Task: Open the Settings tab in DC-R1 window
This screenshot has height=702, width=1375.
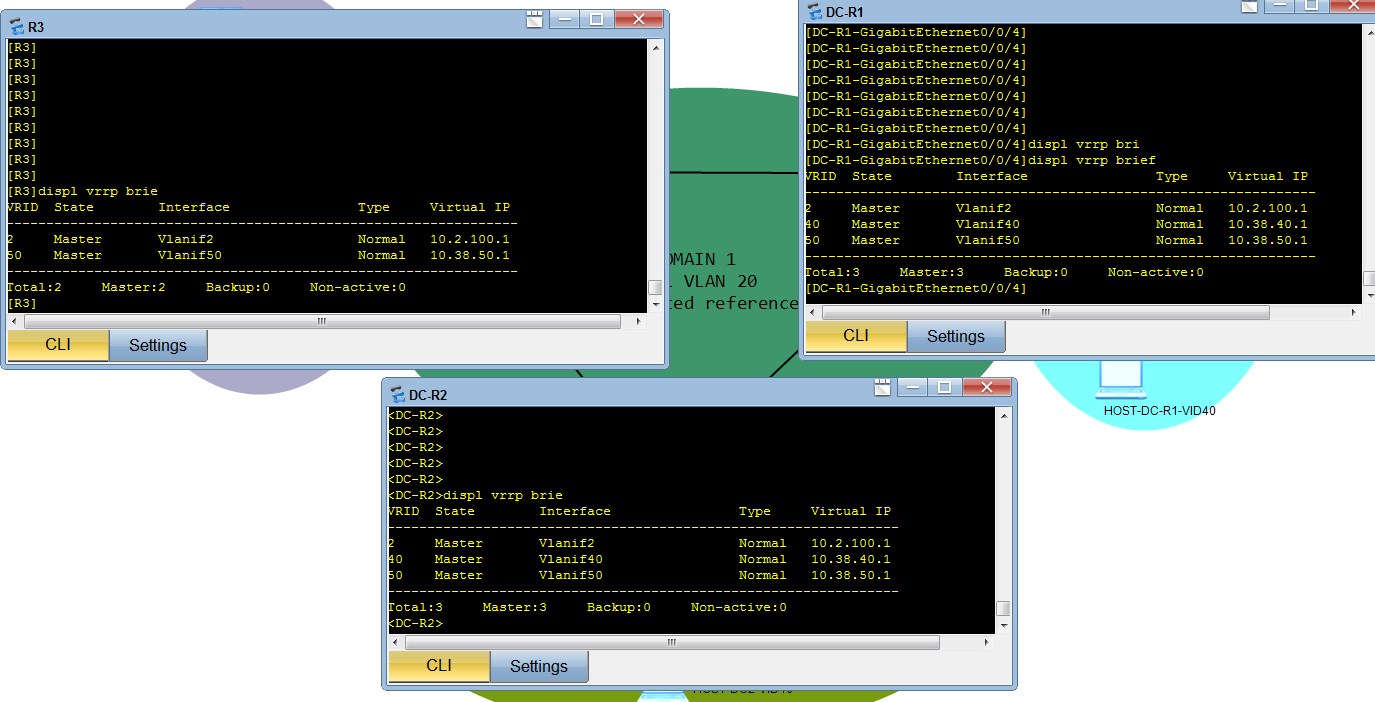Action: [956, 336]
